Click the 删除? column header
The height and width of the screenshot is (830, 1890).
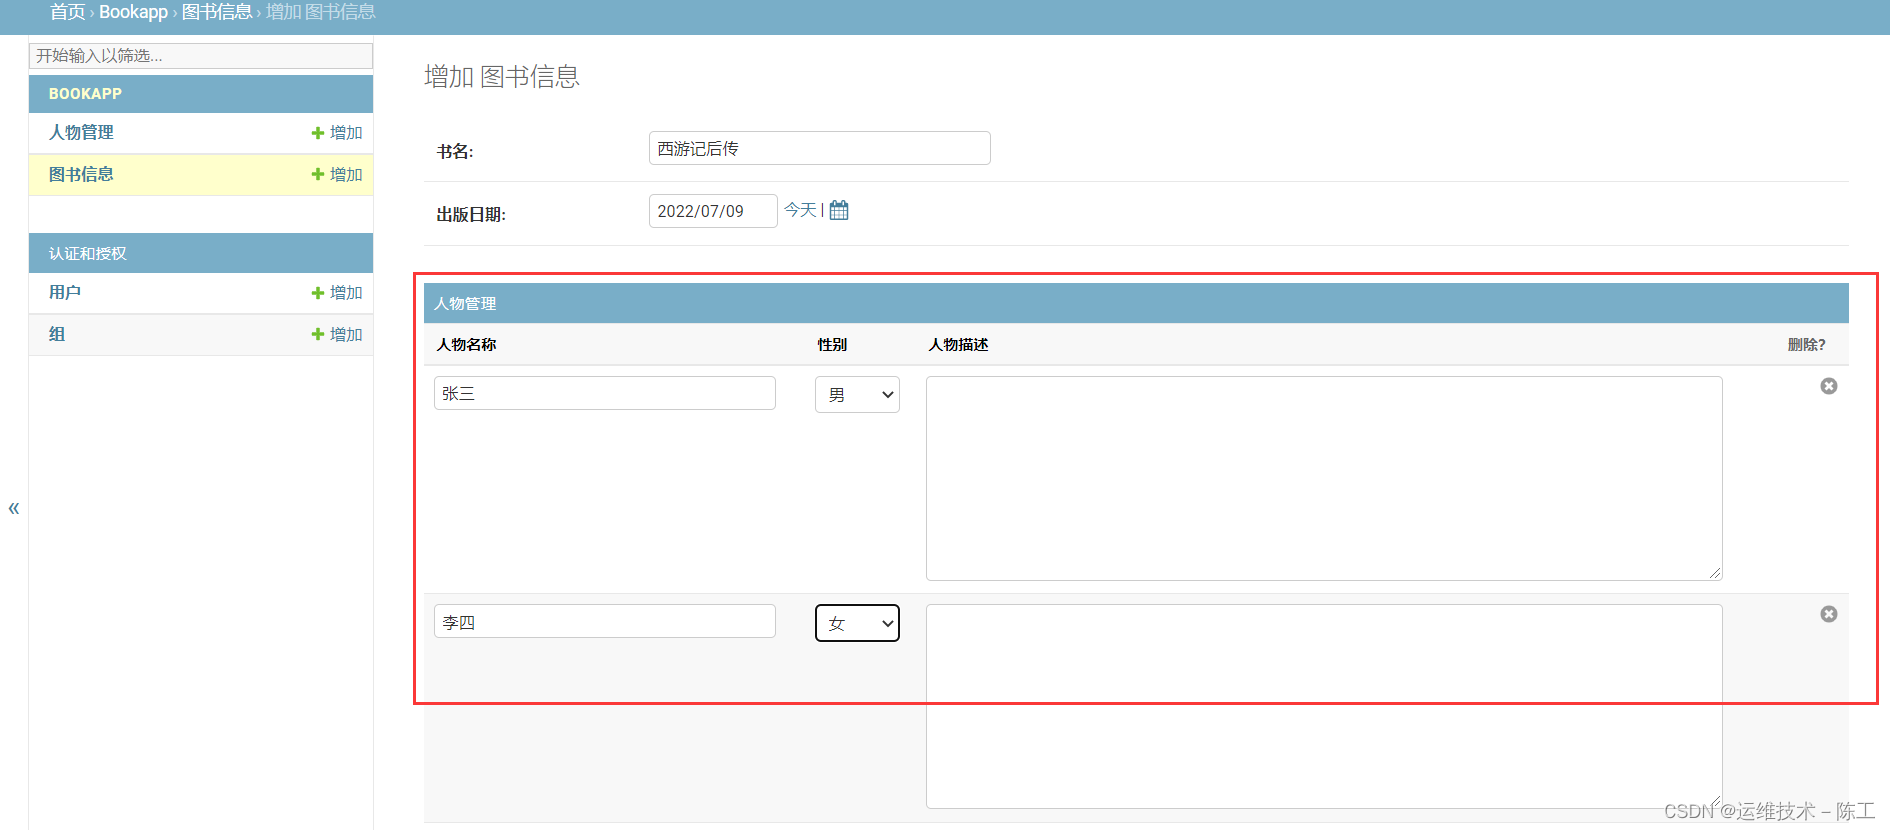(1806, 344)
